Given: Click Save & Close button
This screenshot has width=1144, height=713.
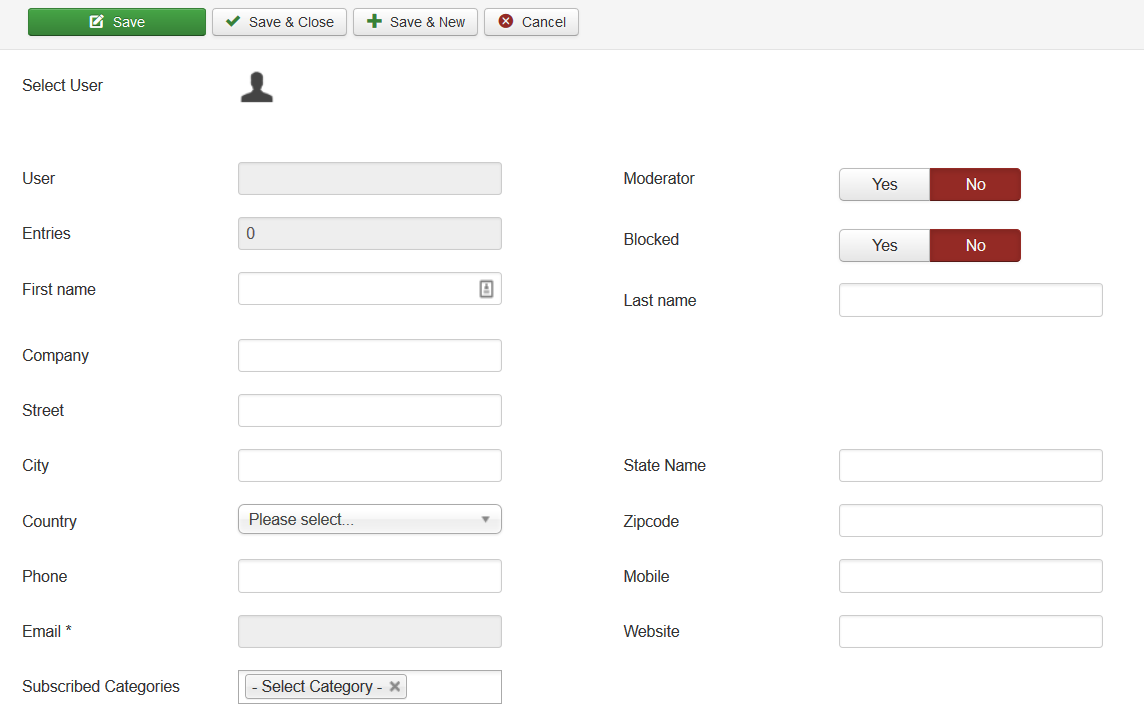Looking at the screenshot, I should click(279, 22).
